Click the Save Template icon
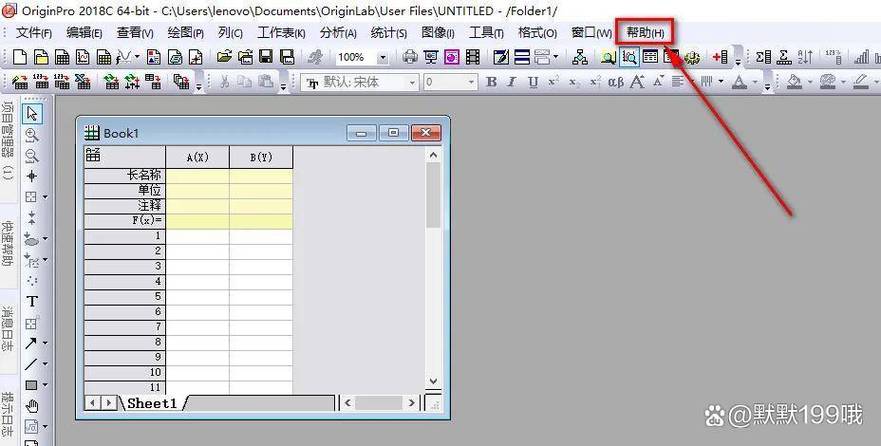The image size is (881, 446). pos(287,57)
